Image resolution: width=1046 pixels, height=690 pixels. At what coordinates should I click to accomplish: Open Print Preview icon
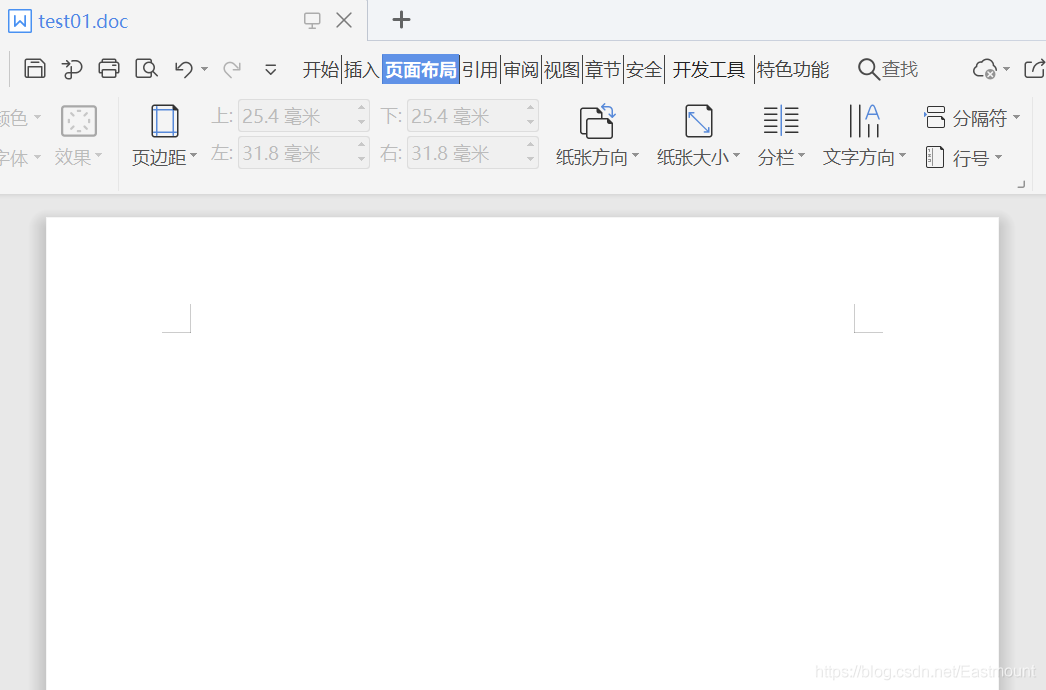146,69
